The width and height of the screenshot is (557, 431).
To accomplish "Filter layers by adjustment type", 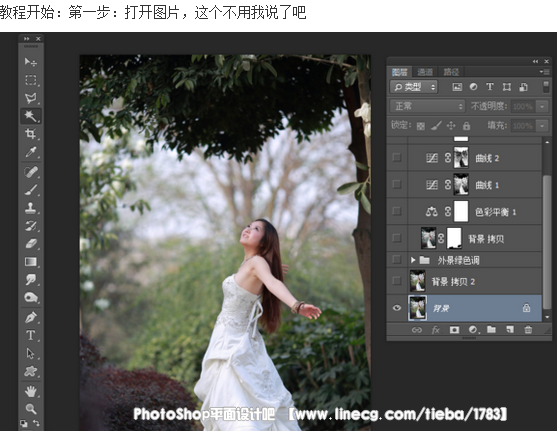I will click(x=474, y=87).
